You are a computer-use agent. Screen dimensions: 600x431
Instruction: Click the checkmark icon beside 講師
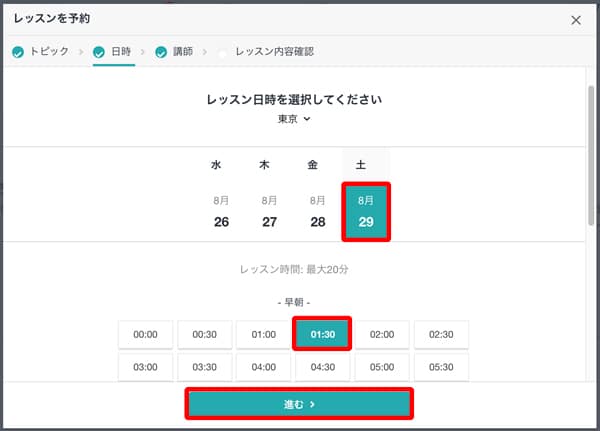[160, 52]
